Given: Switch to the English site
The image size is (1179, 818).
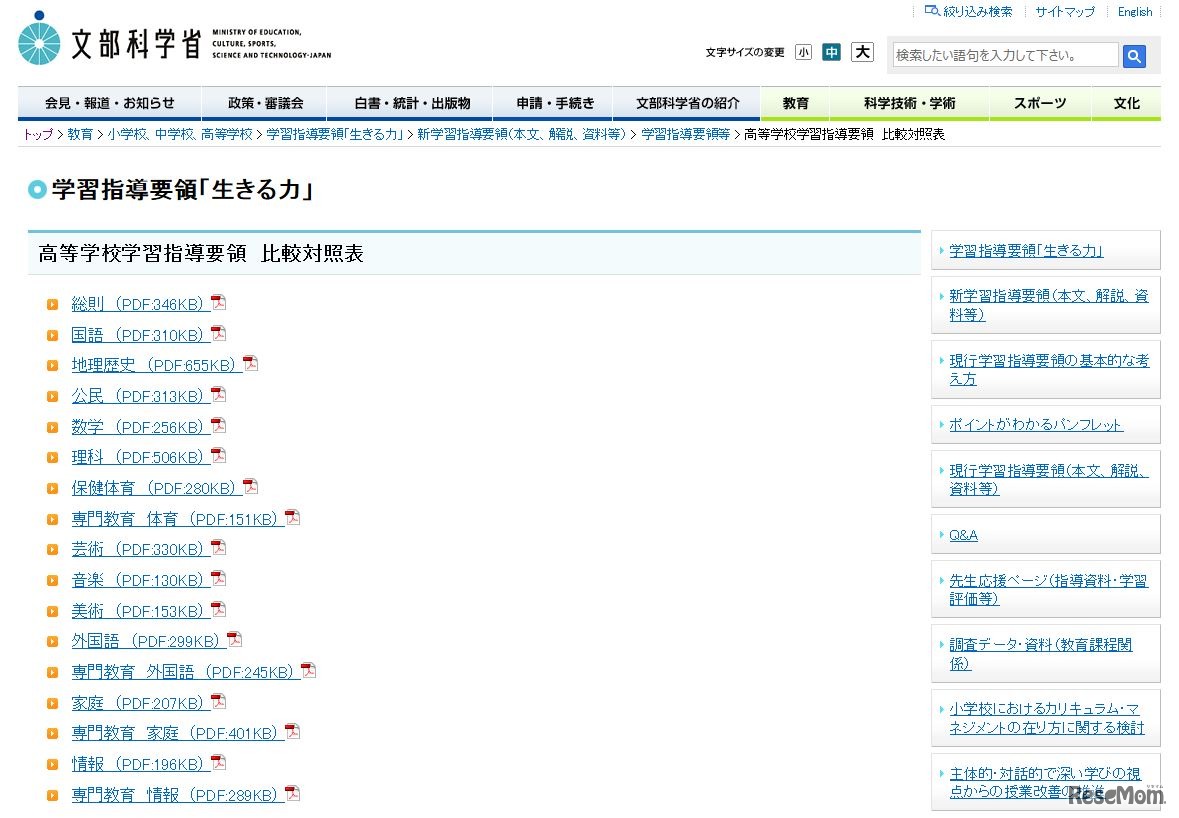Looking at the screenshot, I should click(1135, 12).
